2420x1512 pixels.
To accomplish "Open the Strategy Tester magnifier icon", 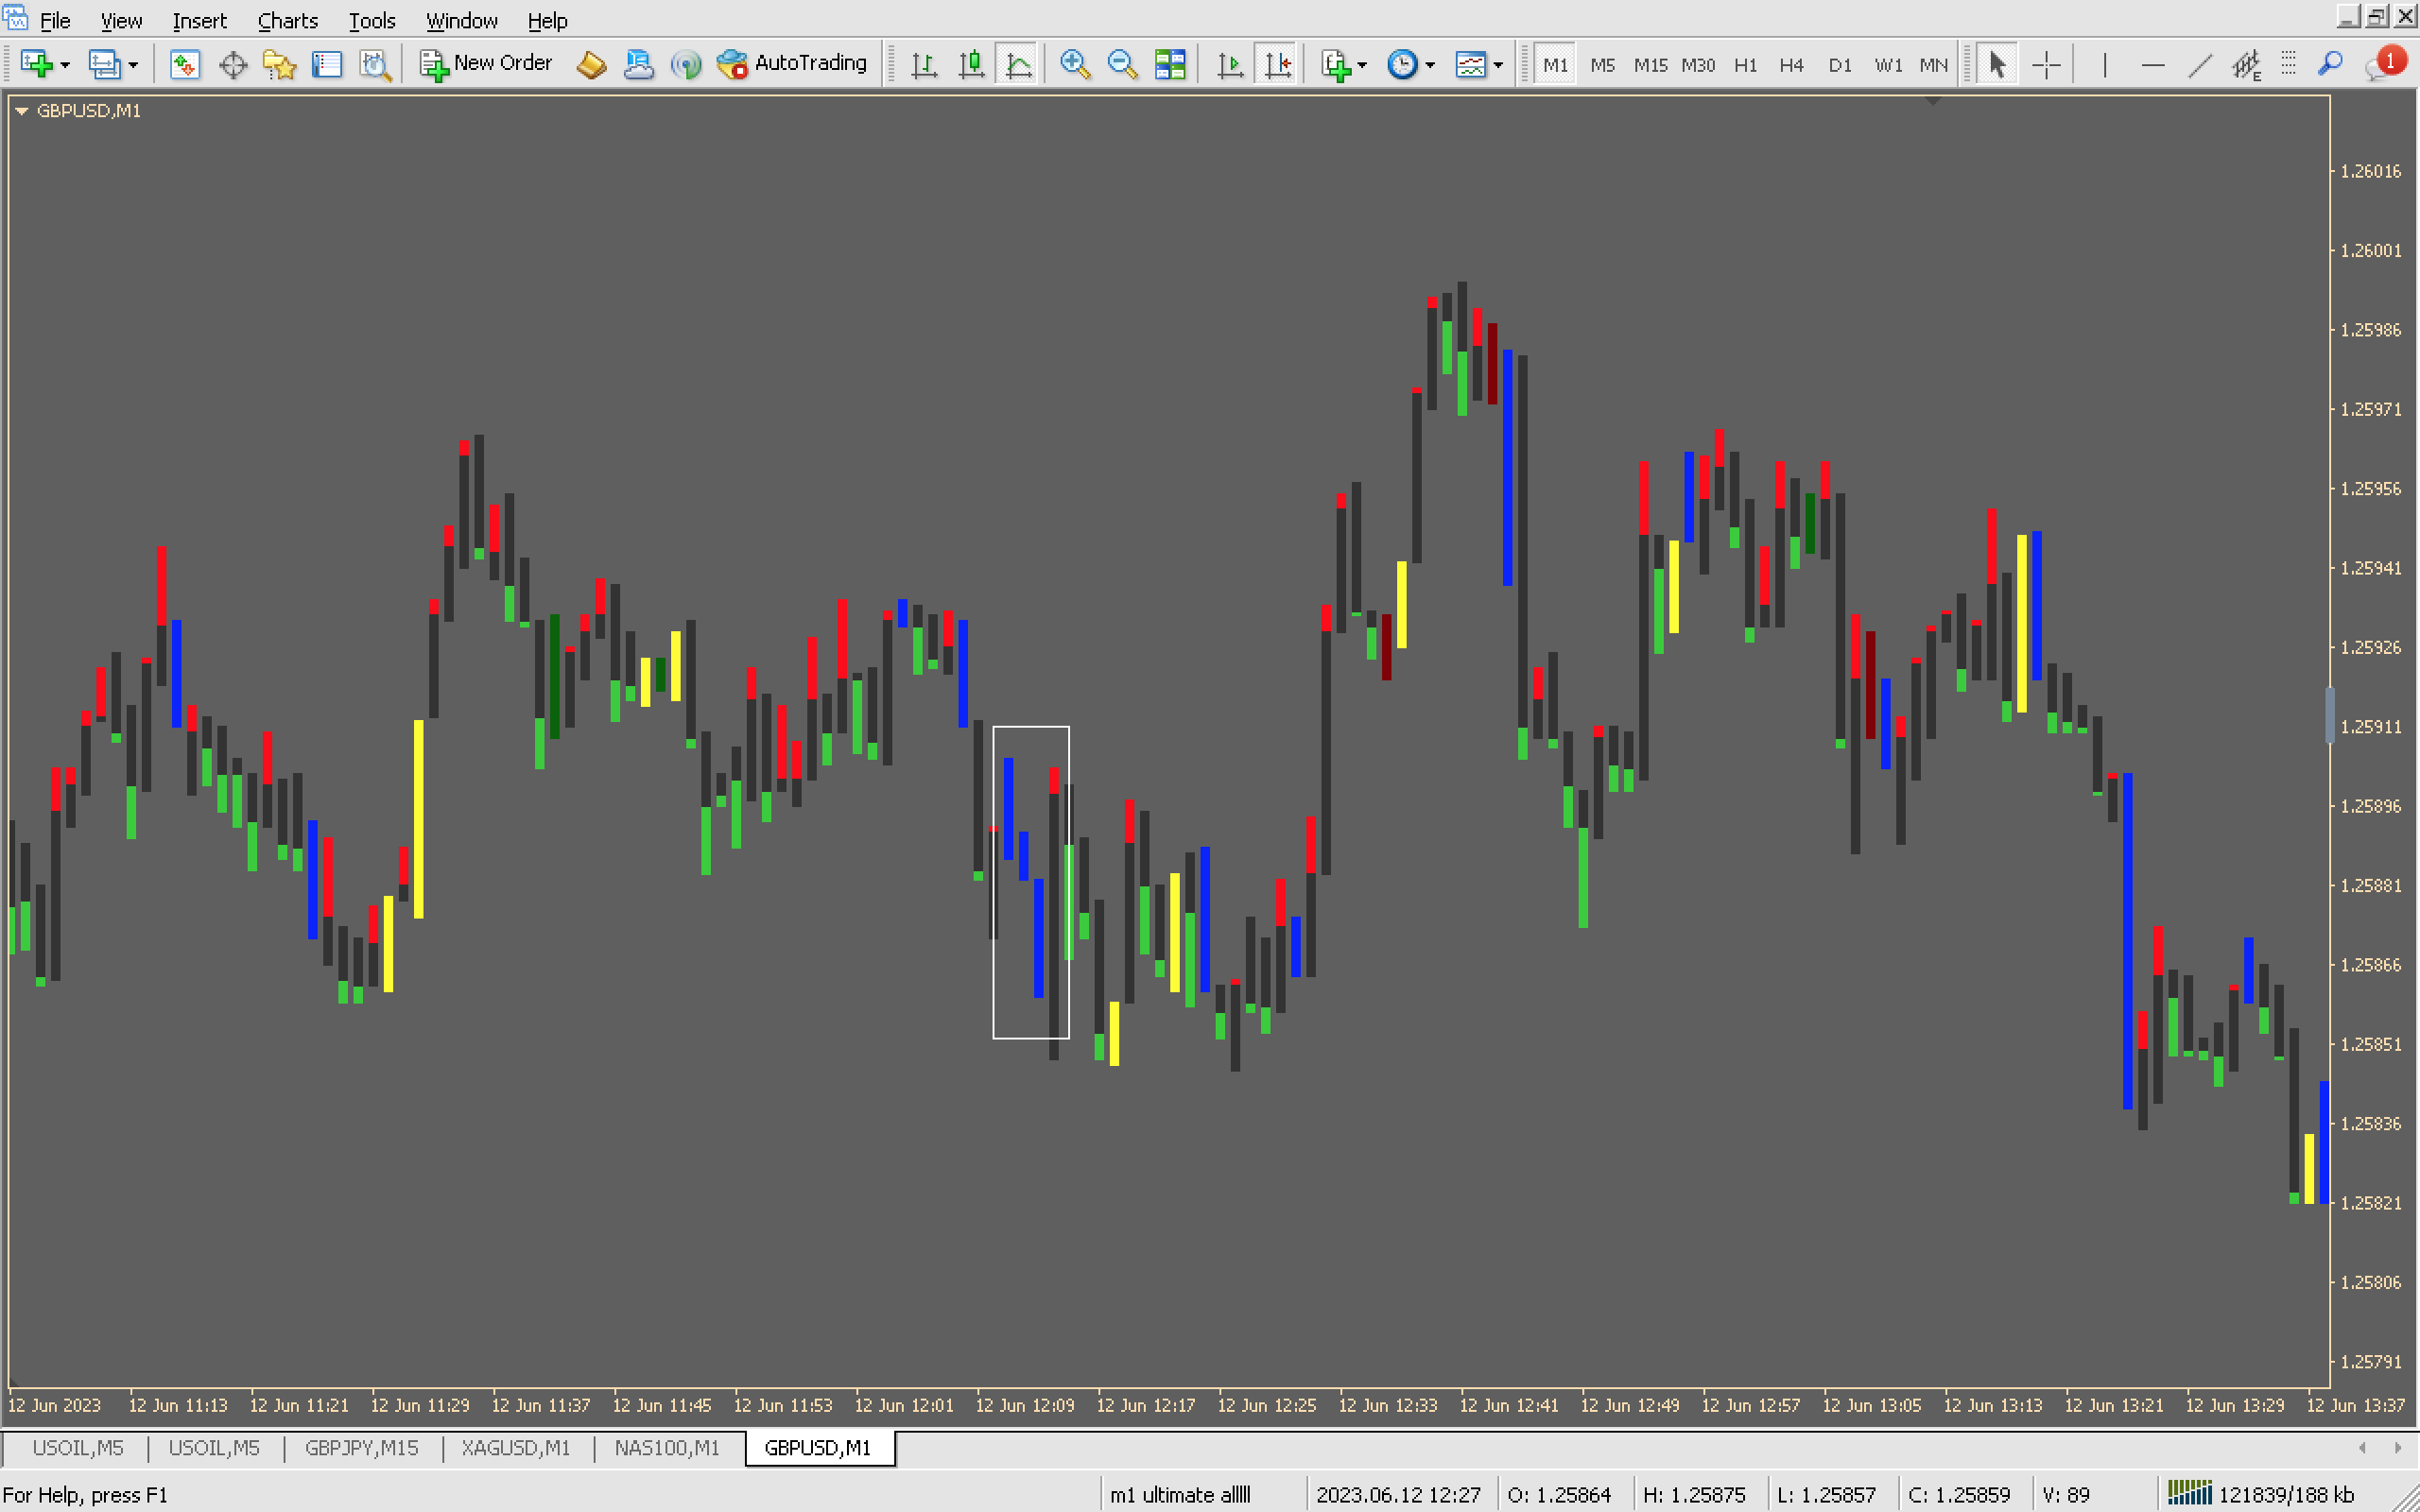I will pos(375,65).
